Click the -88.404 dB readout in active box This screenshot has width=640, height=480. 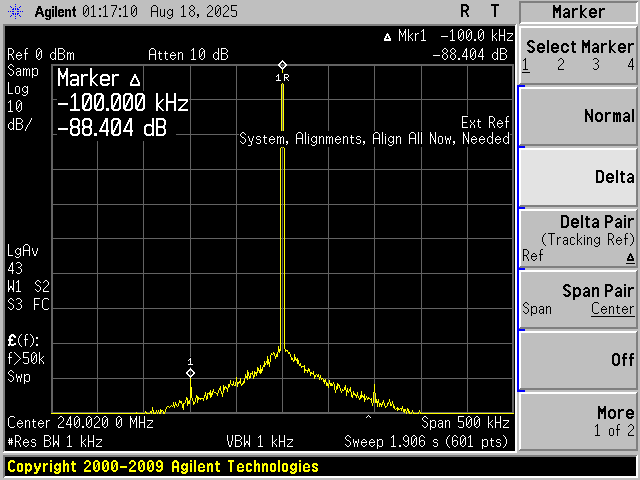point(112,128)
